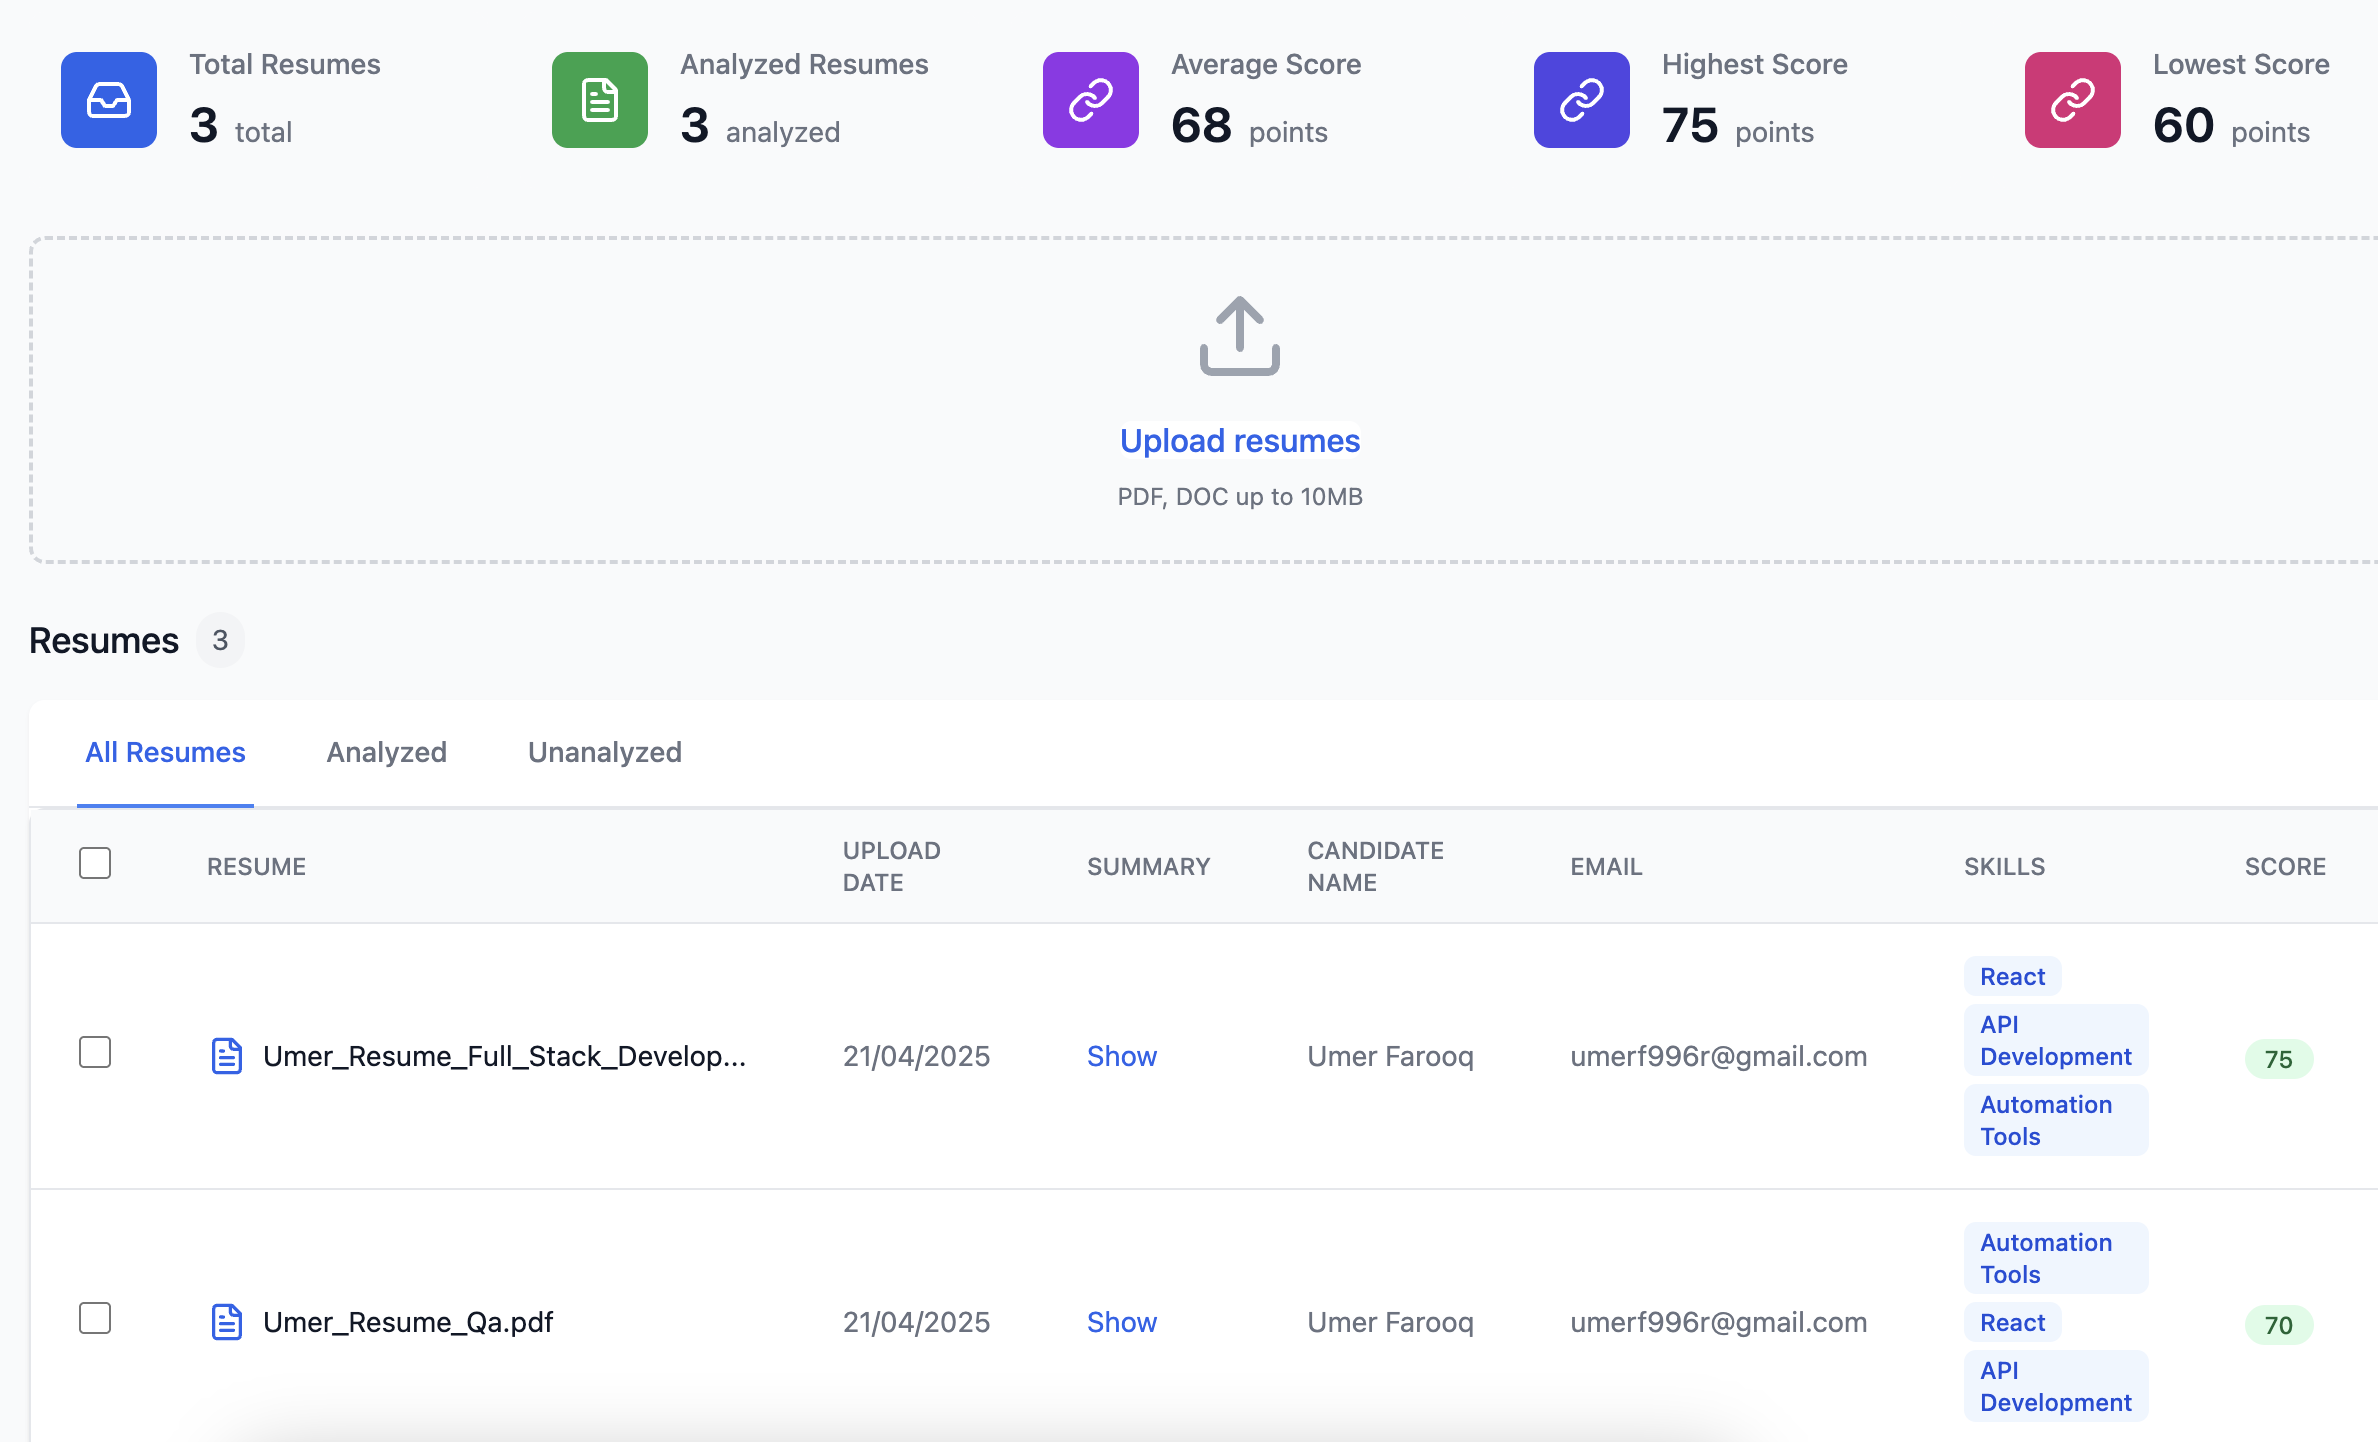Open Umer_Resume_Full_Stack_Develop... file name
Viewport: 2378px width, 1442px height.
pyautogui.click(x=504, y=1056)
